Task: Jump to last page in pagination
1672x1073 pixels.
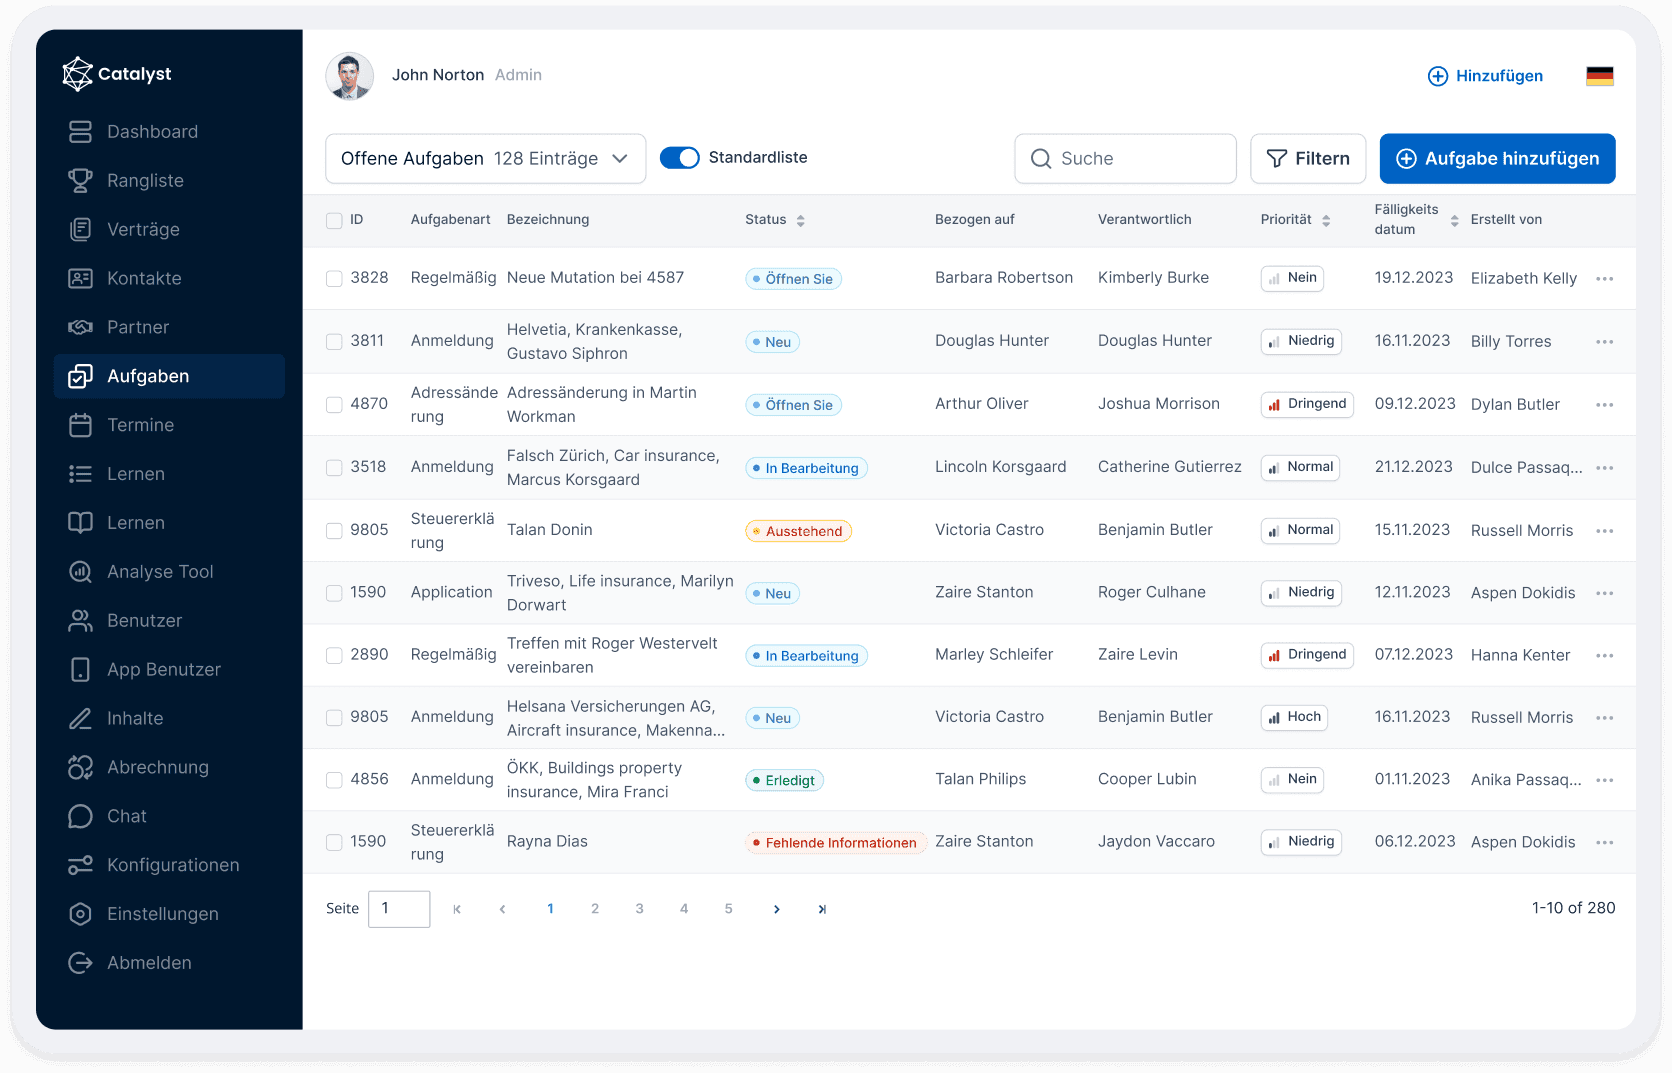Action: click(822, 909)
